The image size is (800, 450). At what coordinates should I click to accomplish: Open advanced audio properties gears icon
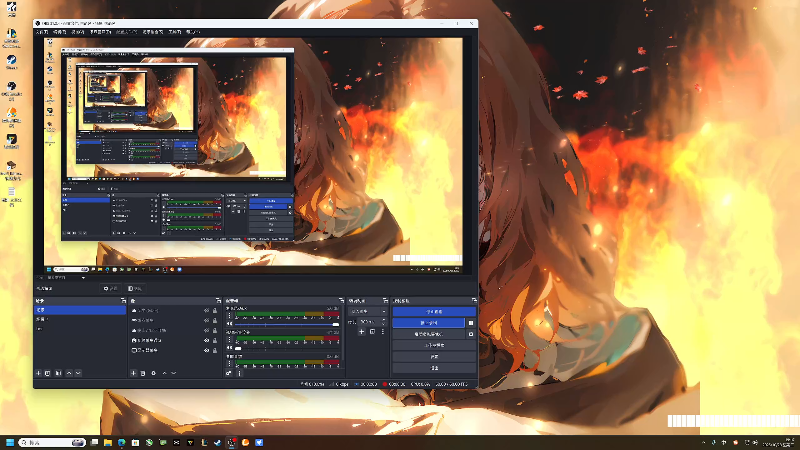(x=229, y=373)
